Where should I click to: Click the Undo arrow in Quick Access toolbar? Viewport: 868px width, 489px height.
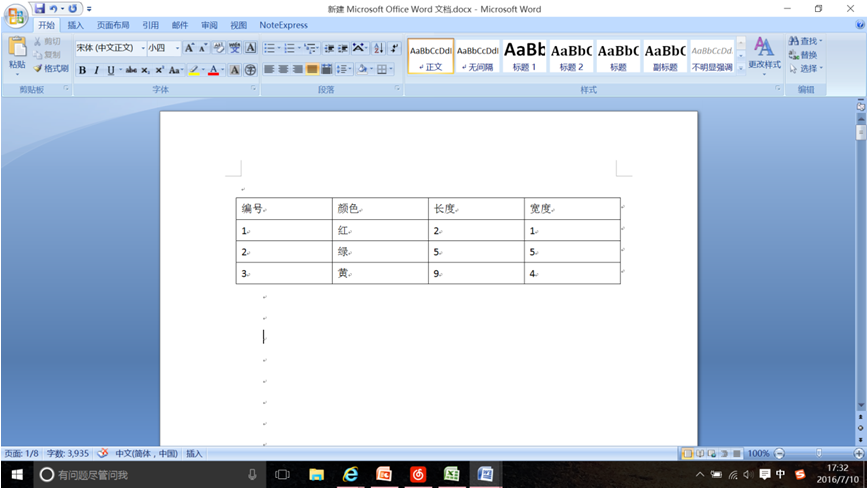tap(53, 8)
